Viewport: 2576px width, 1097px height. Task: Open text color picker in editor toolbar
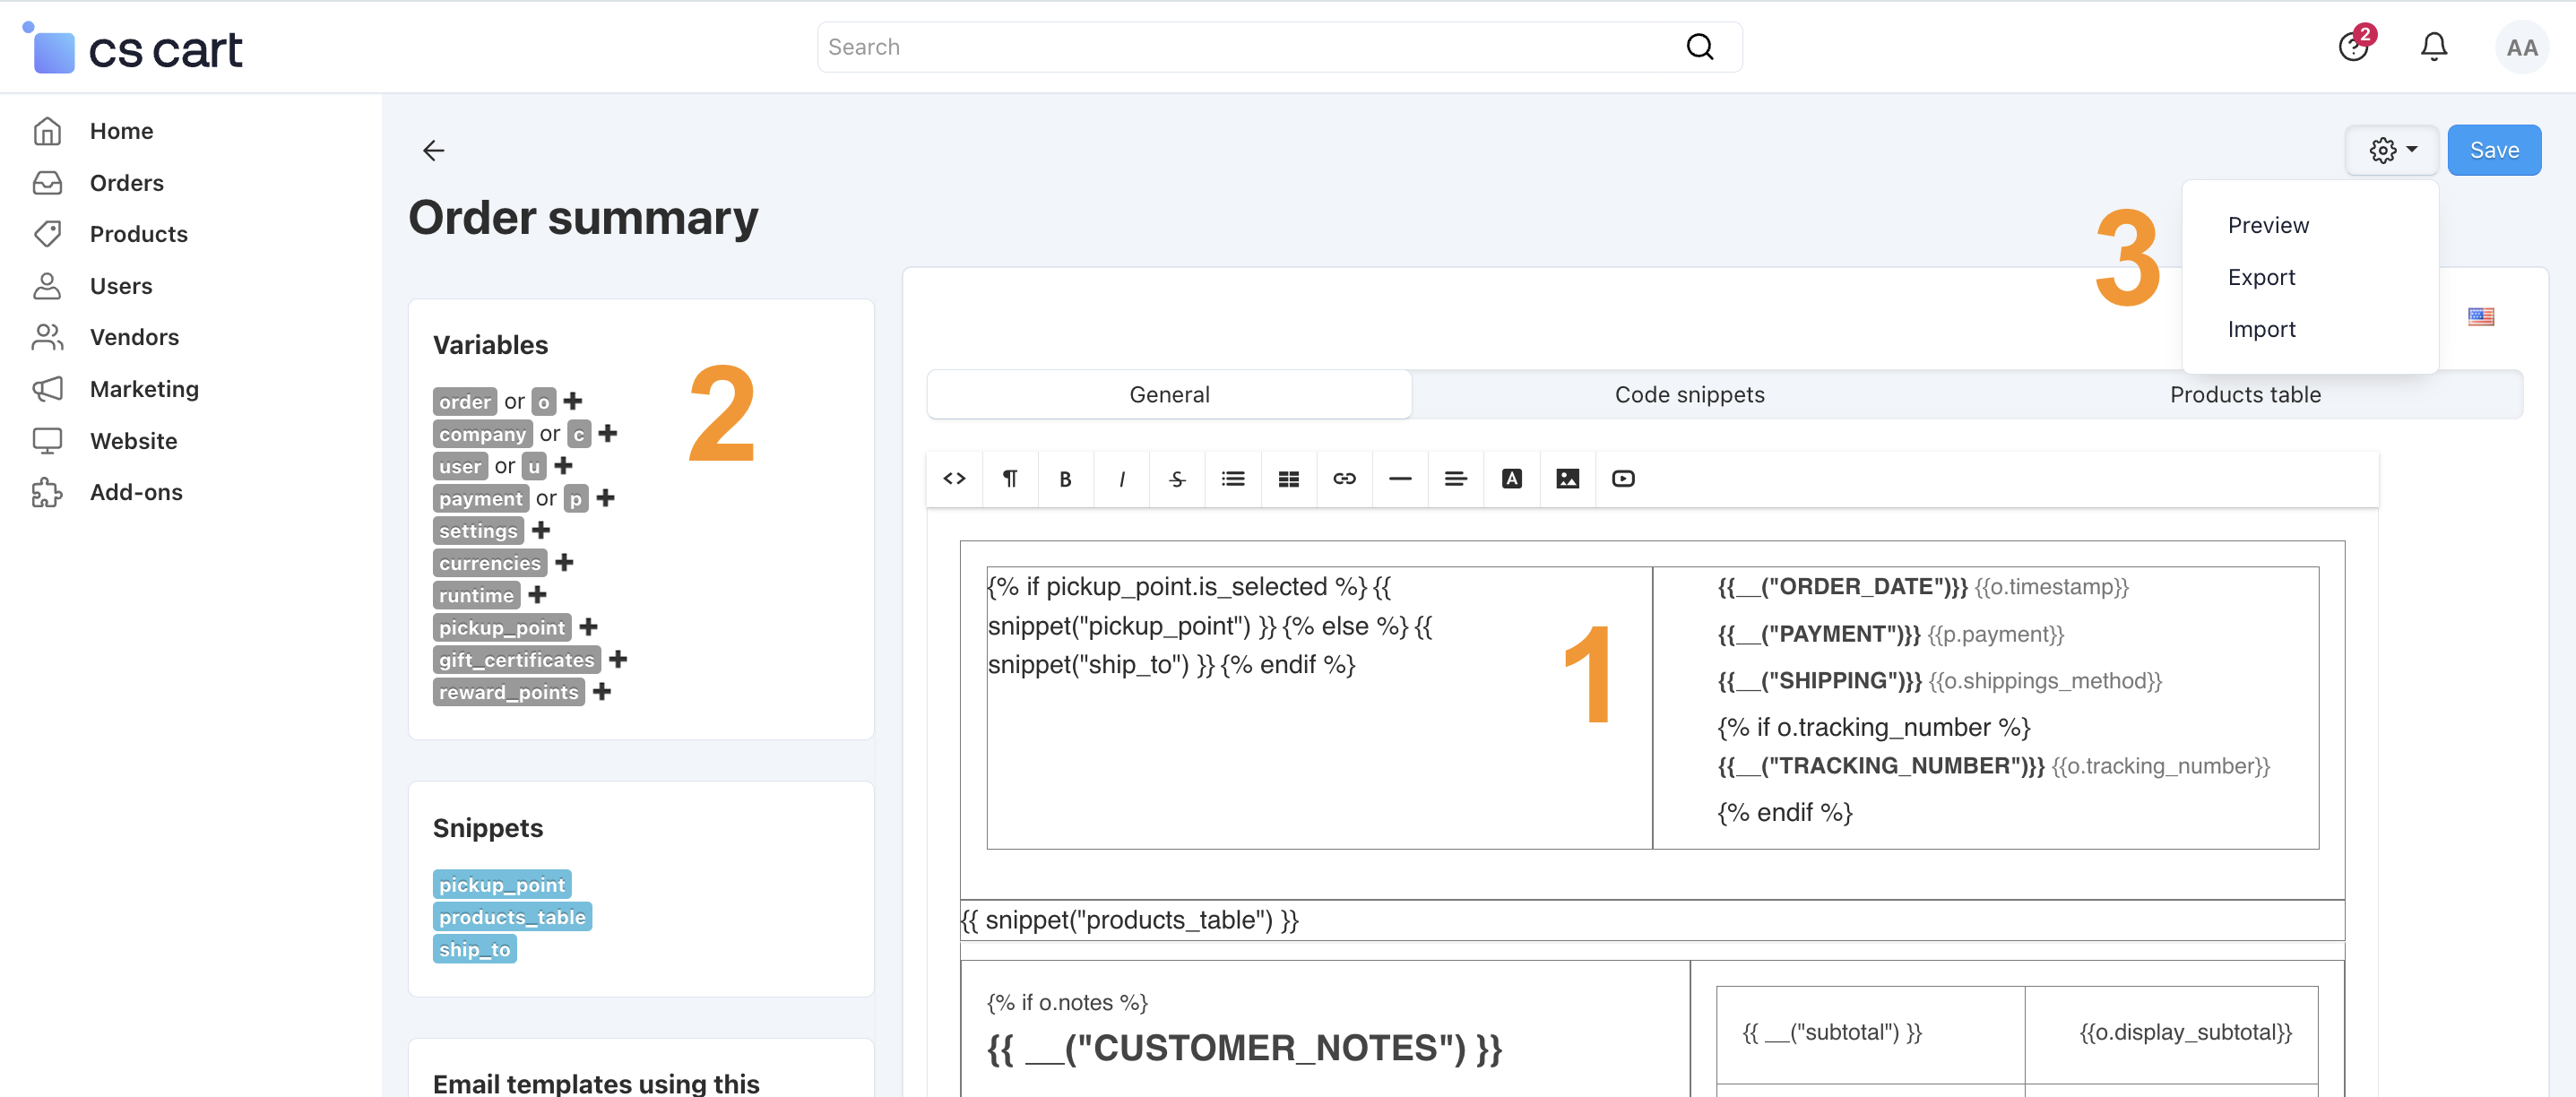[x=1512, y=478]
